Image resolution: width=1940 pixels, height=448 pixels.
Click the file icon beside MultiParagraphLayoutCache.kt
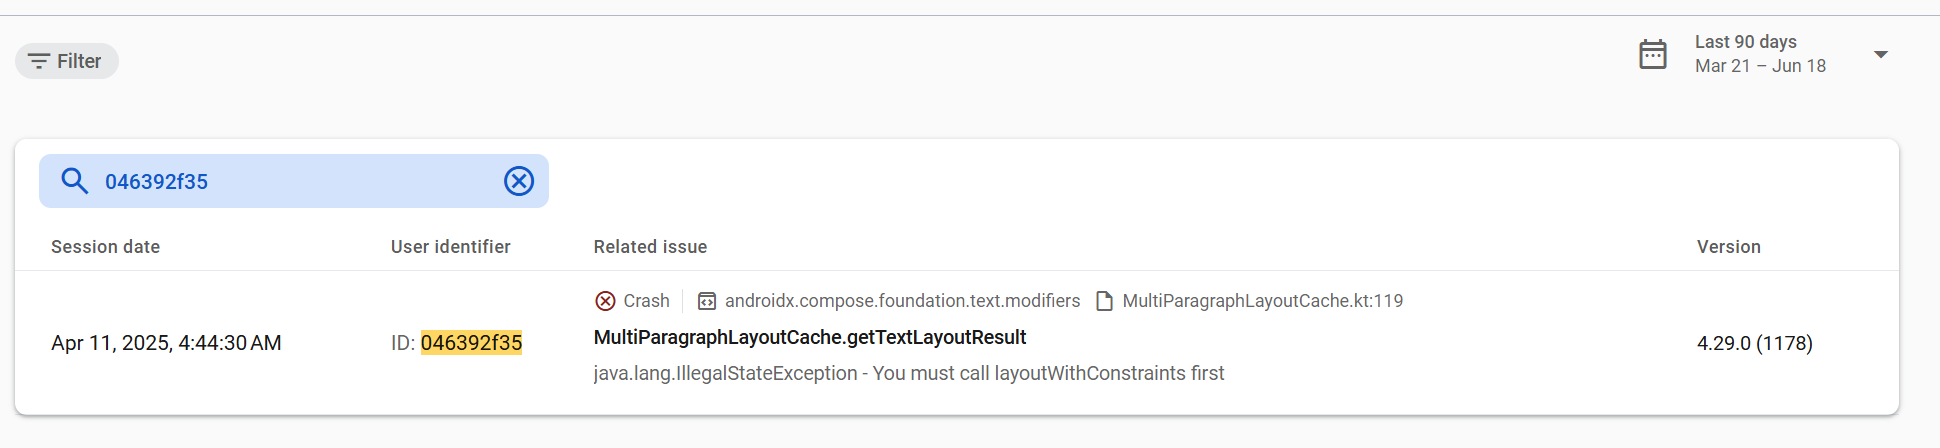pos(1105,301)
